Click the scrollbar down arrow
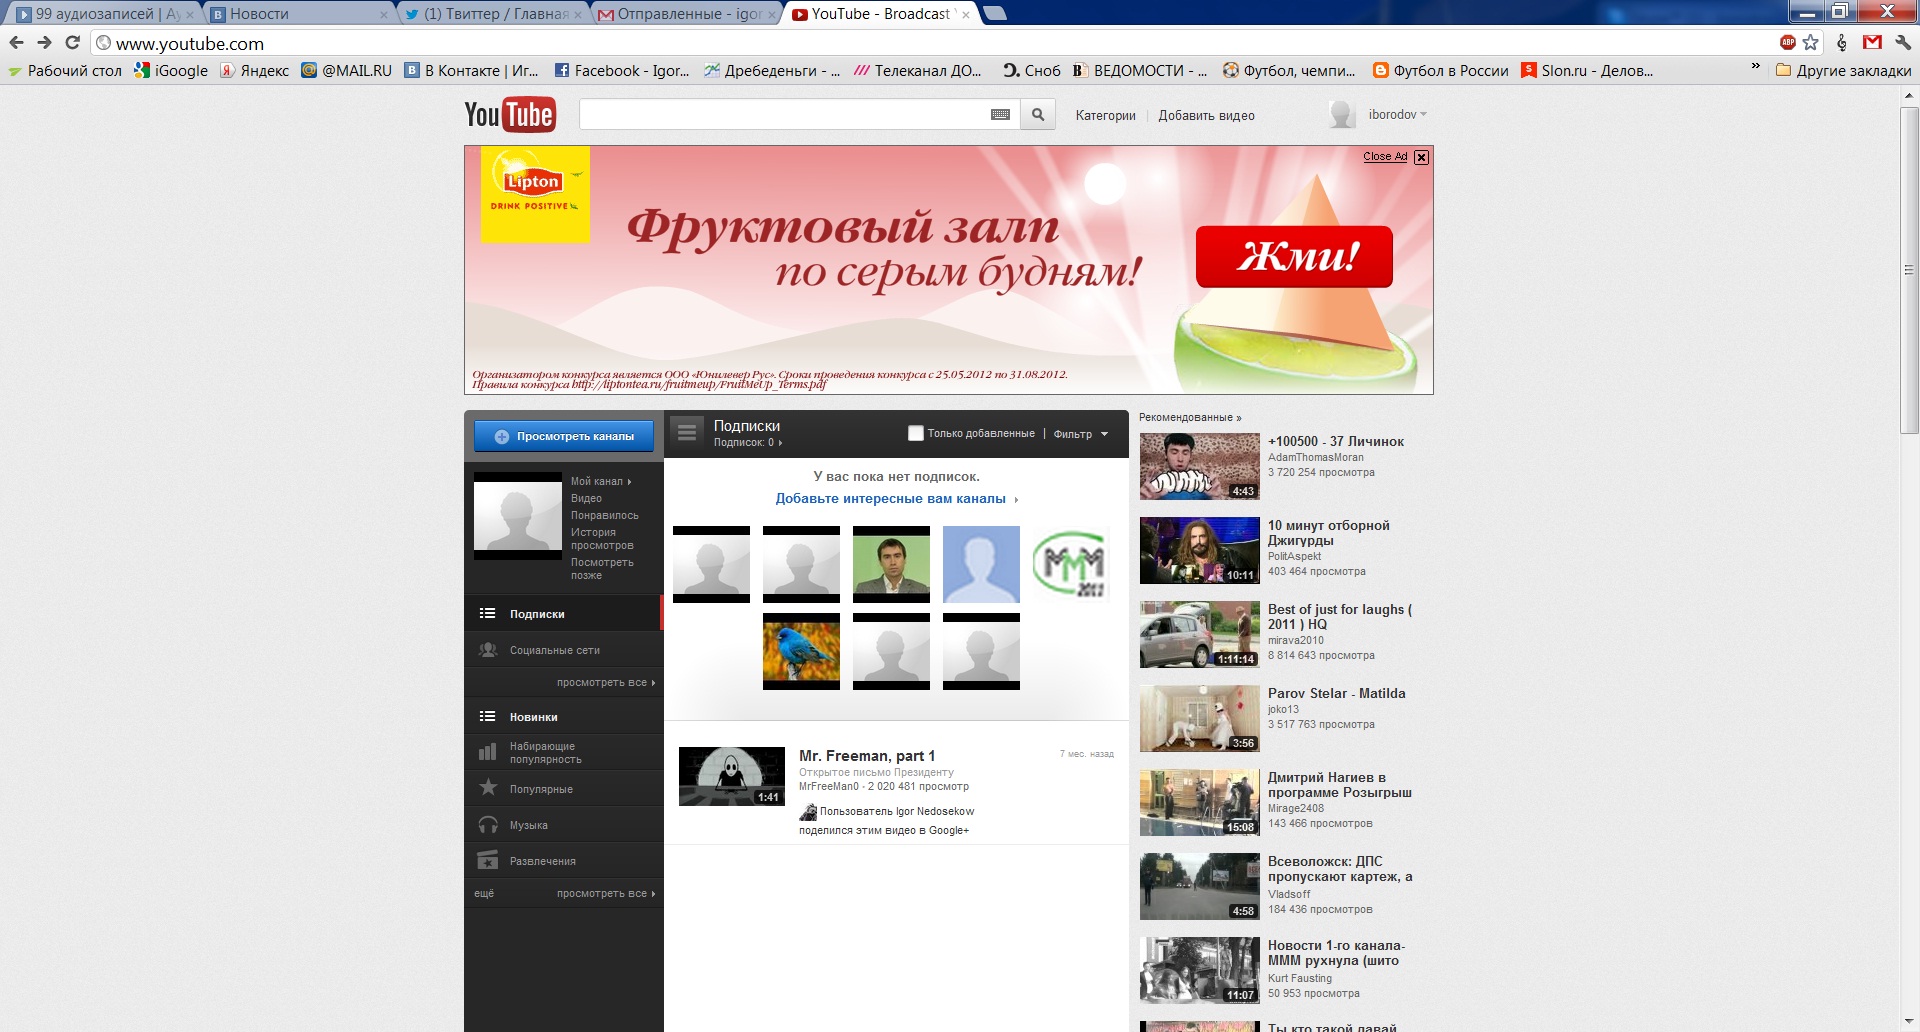The image size is (1920, 1032). pyautogui.click(x=1909, y=1022)
